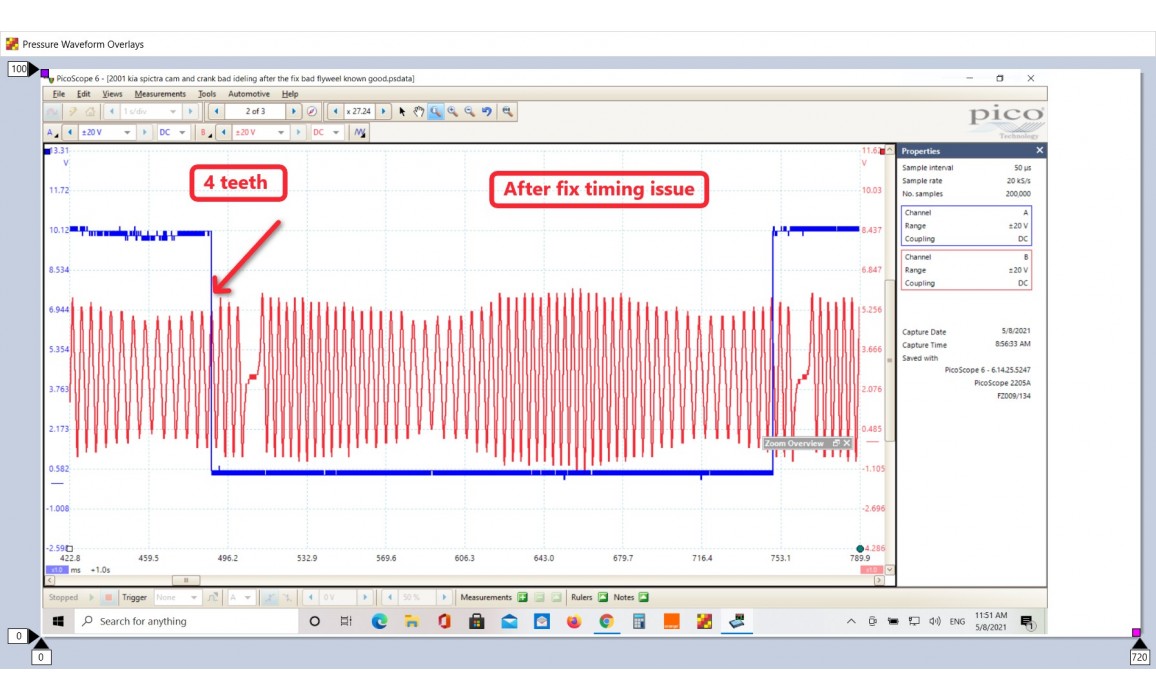This screenshot has width=1156, height=700.
Task: Go to the next waveform buffer
Action: click(293, 112)
